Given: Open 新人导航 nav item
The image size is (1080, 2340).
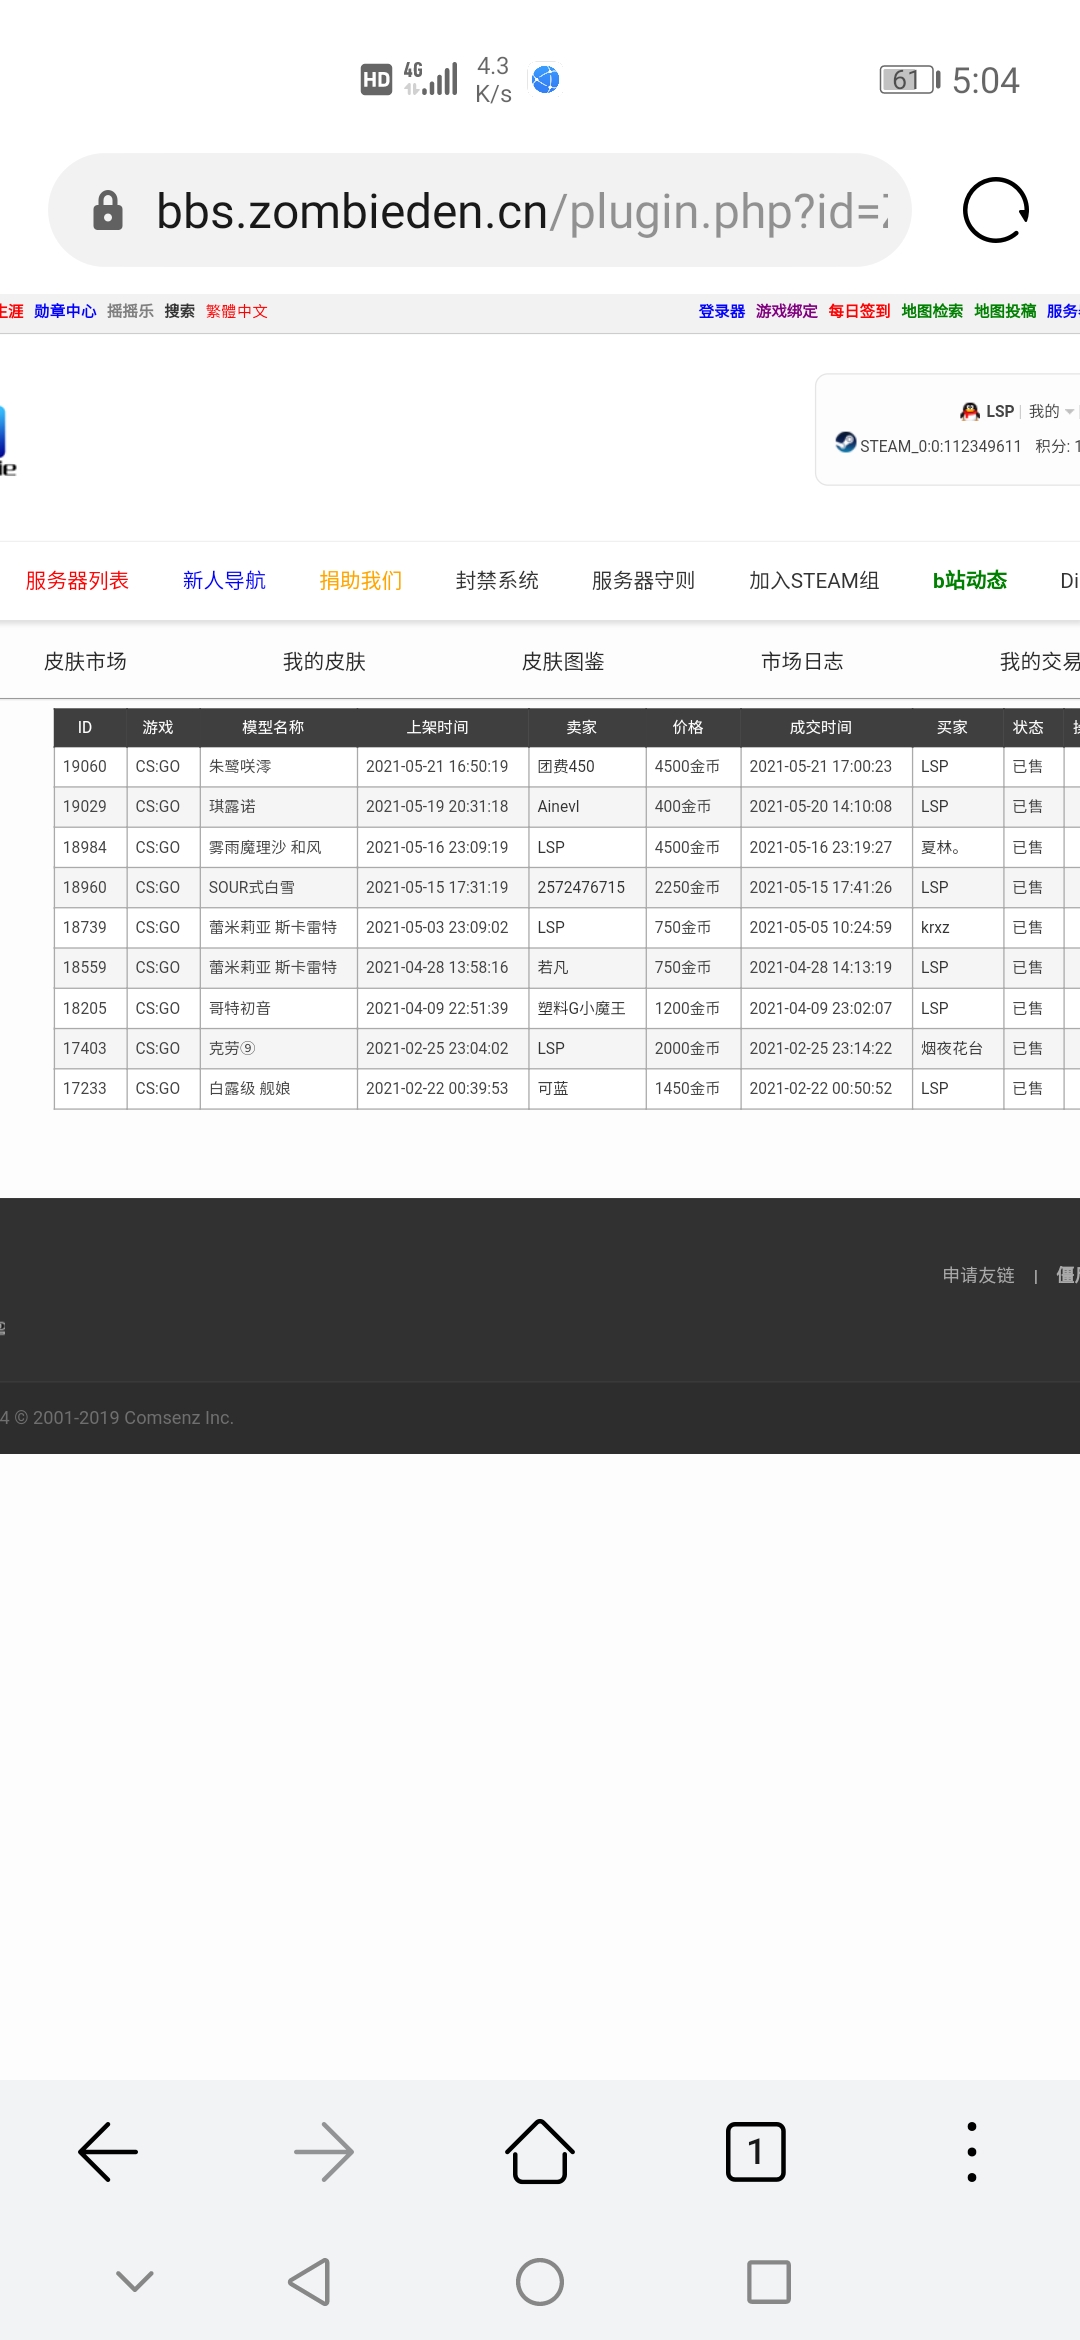Looking at the screenshot, I should click(x=224, y=580).
